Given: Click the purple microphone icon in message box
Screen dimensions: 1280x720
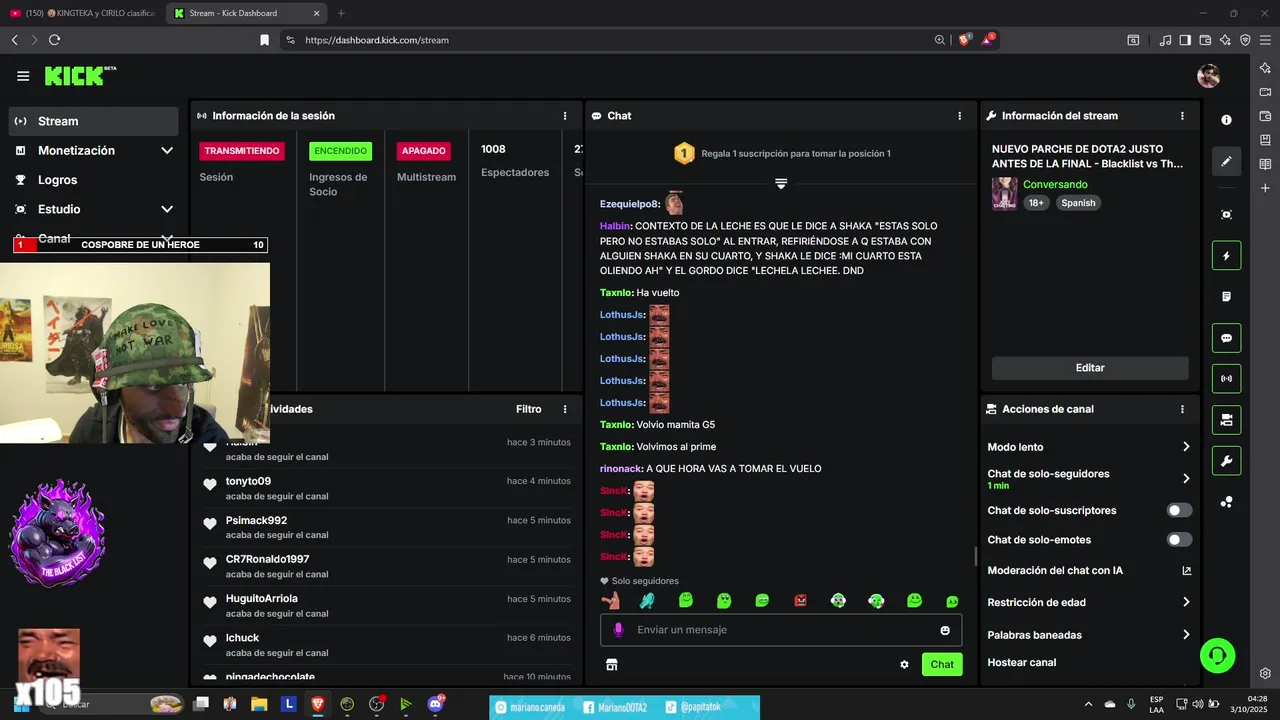Looking at the screenshot, I should (618, 630).
